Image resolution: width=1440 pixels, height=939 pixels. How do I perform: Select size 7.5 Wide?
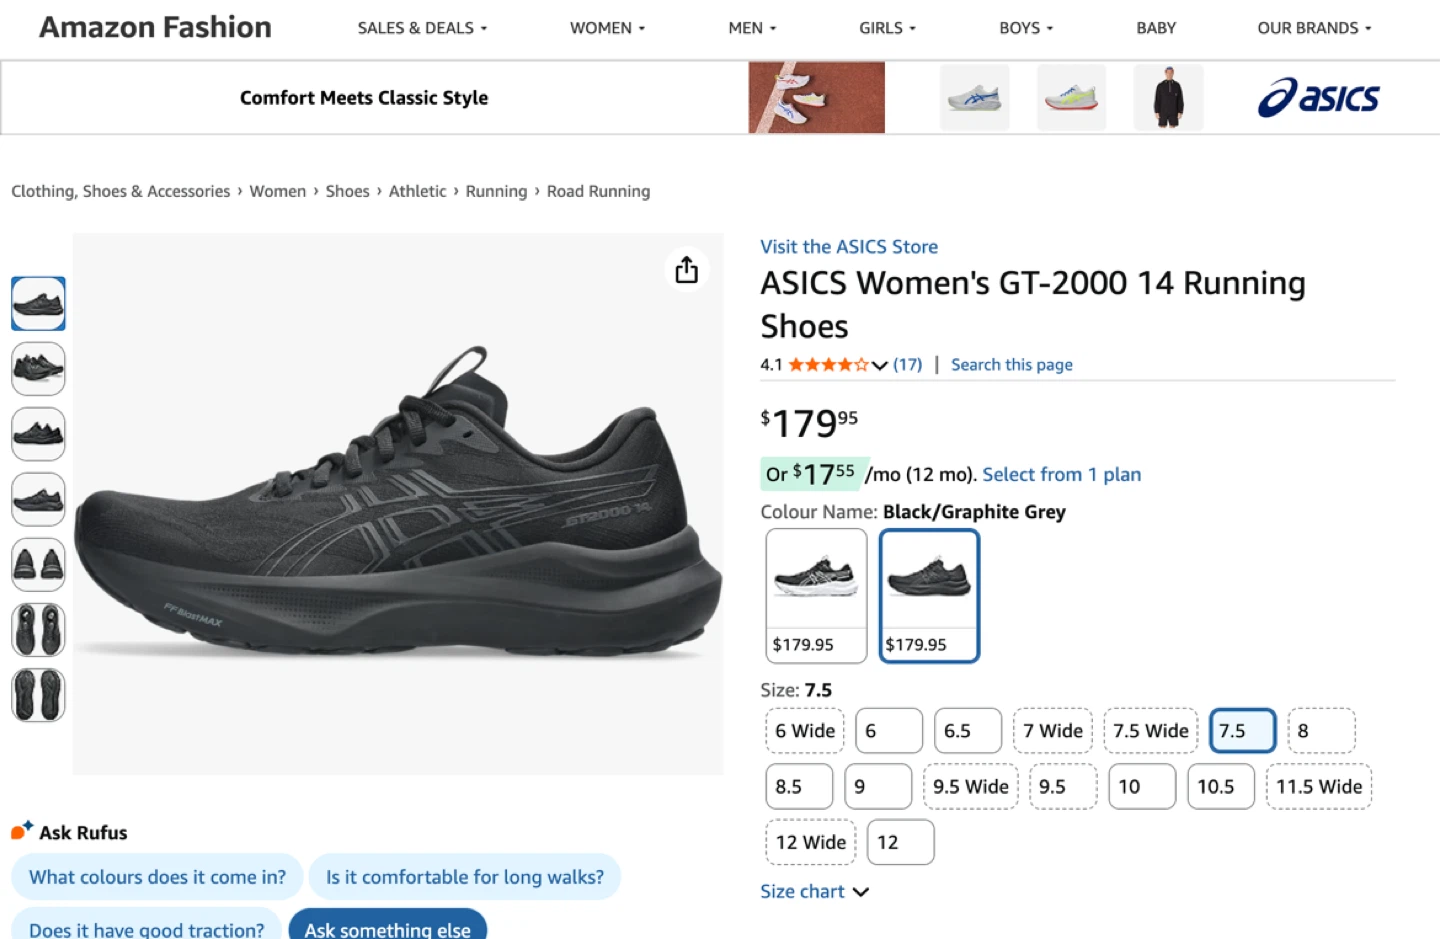[1151, 730]
